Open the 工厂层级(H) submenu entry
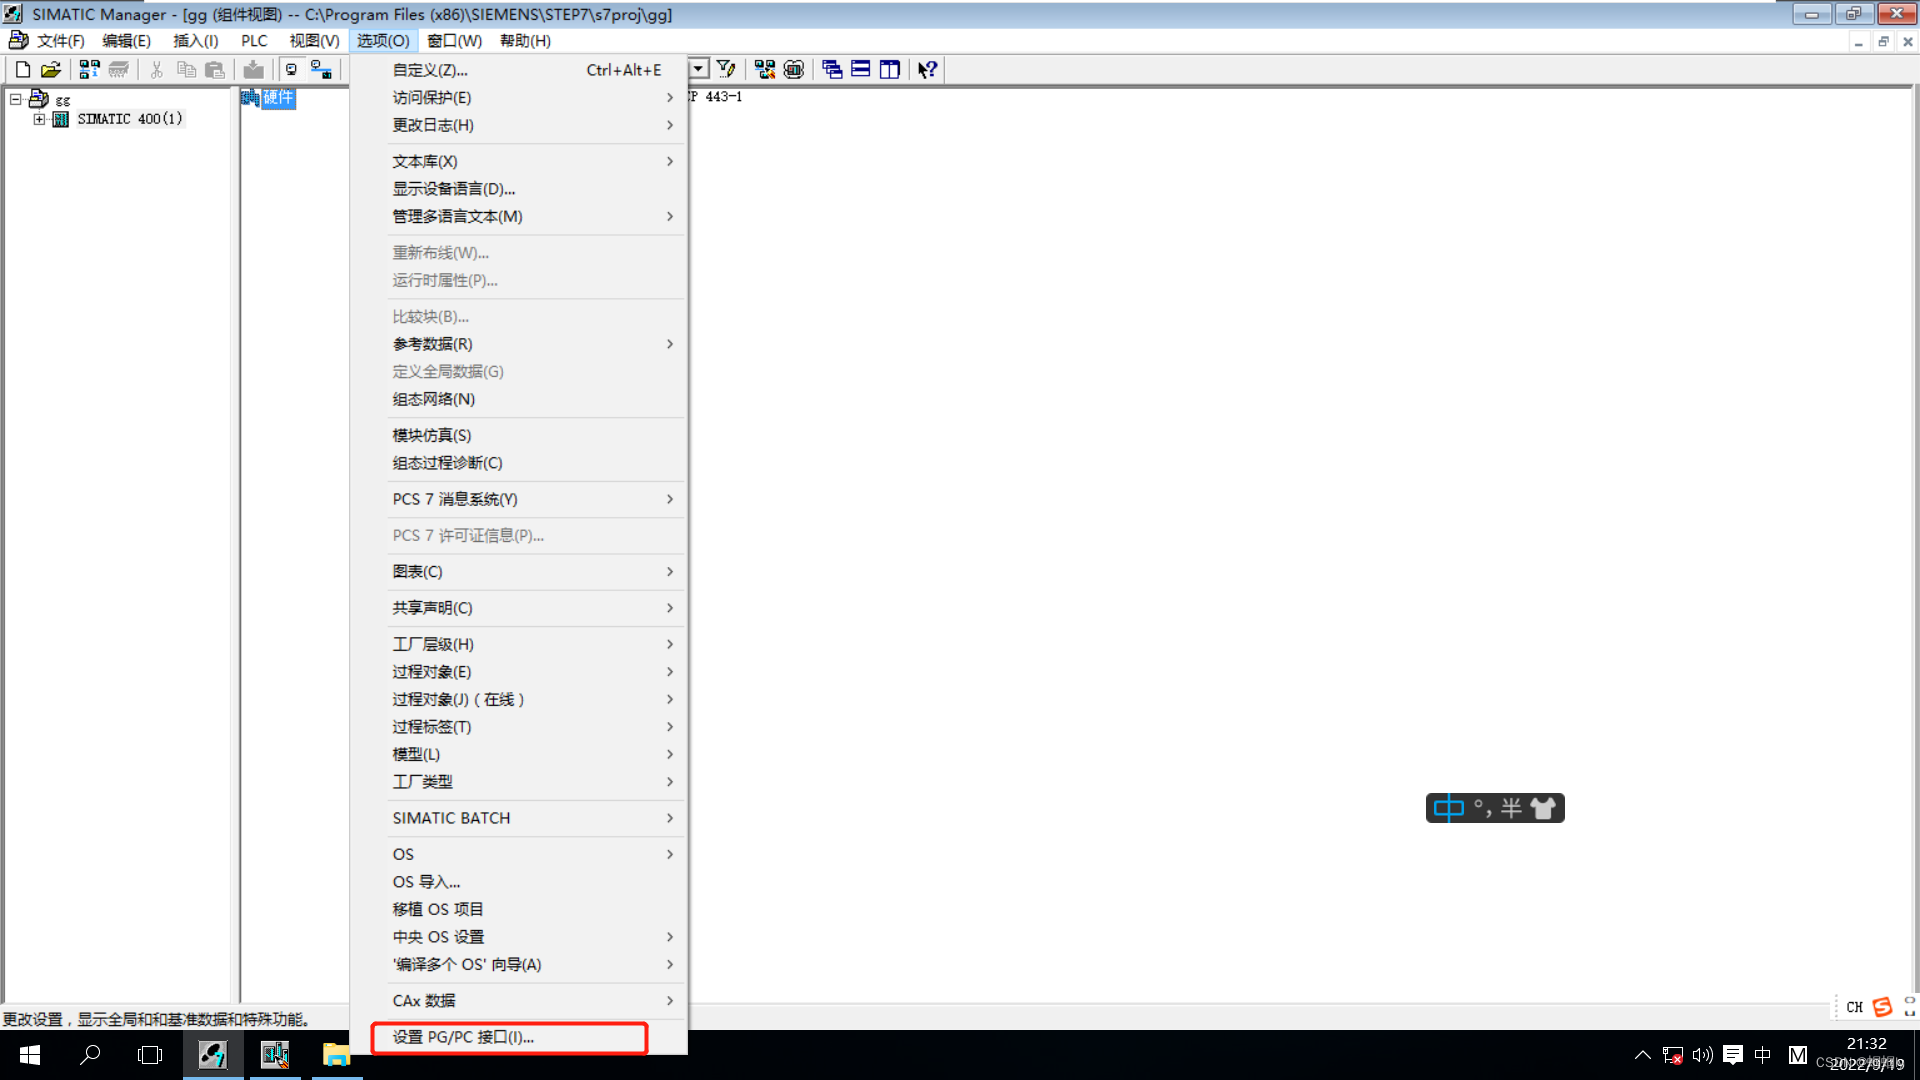The height and width of the screenshot is (1080, 1920). tap(518, 644)
